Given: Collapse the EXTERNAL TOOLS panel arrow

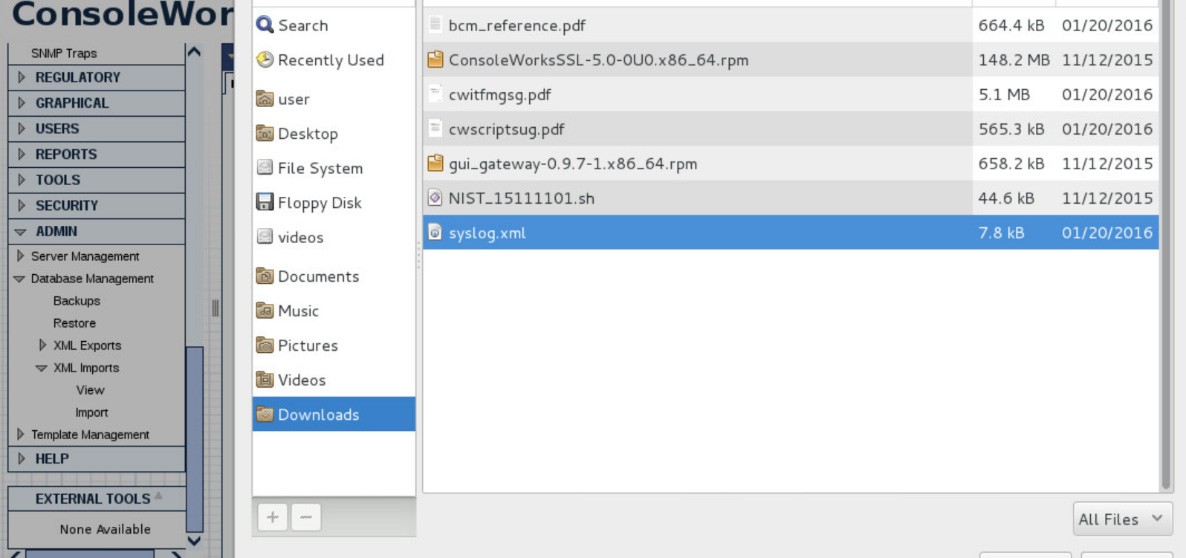Looking at the screenshot, I should pyautogui.click(x=158, y=496).
